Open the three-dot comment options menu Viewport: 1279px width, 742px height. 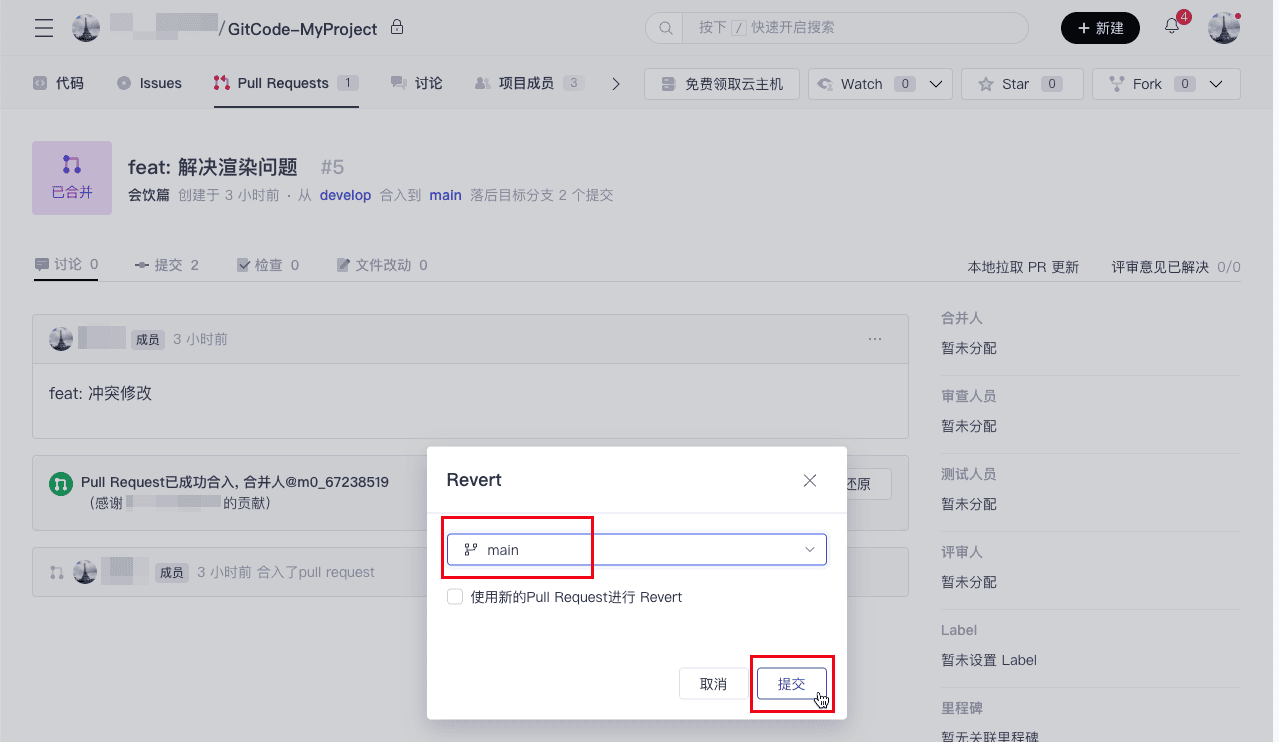tap(875, 339)
